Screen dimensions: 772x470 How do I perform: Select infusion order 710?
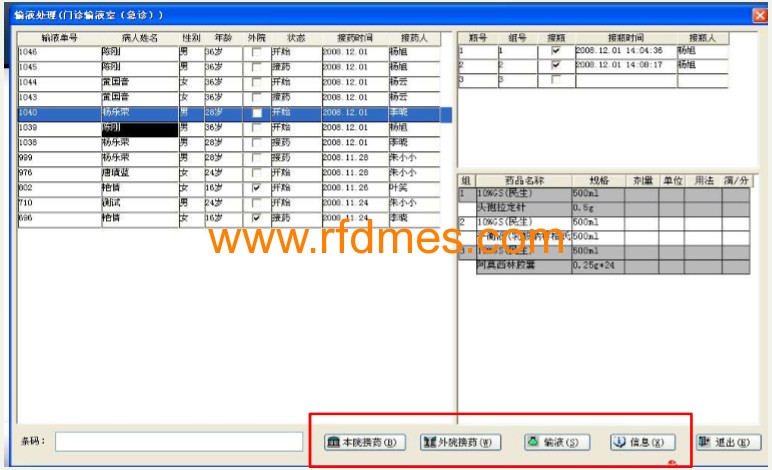pyautogui.click(x=229, y=203)
